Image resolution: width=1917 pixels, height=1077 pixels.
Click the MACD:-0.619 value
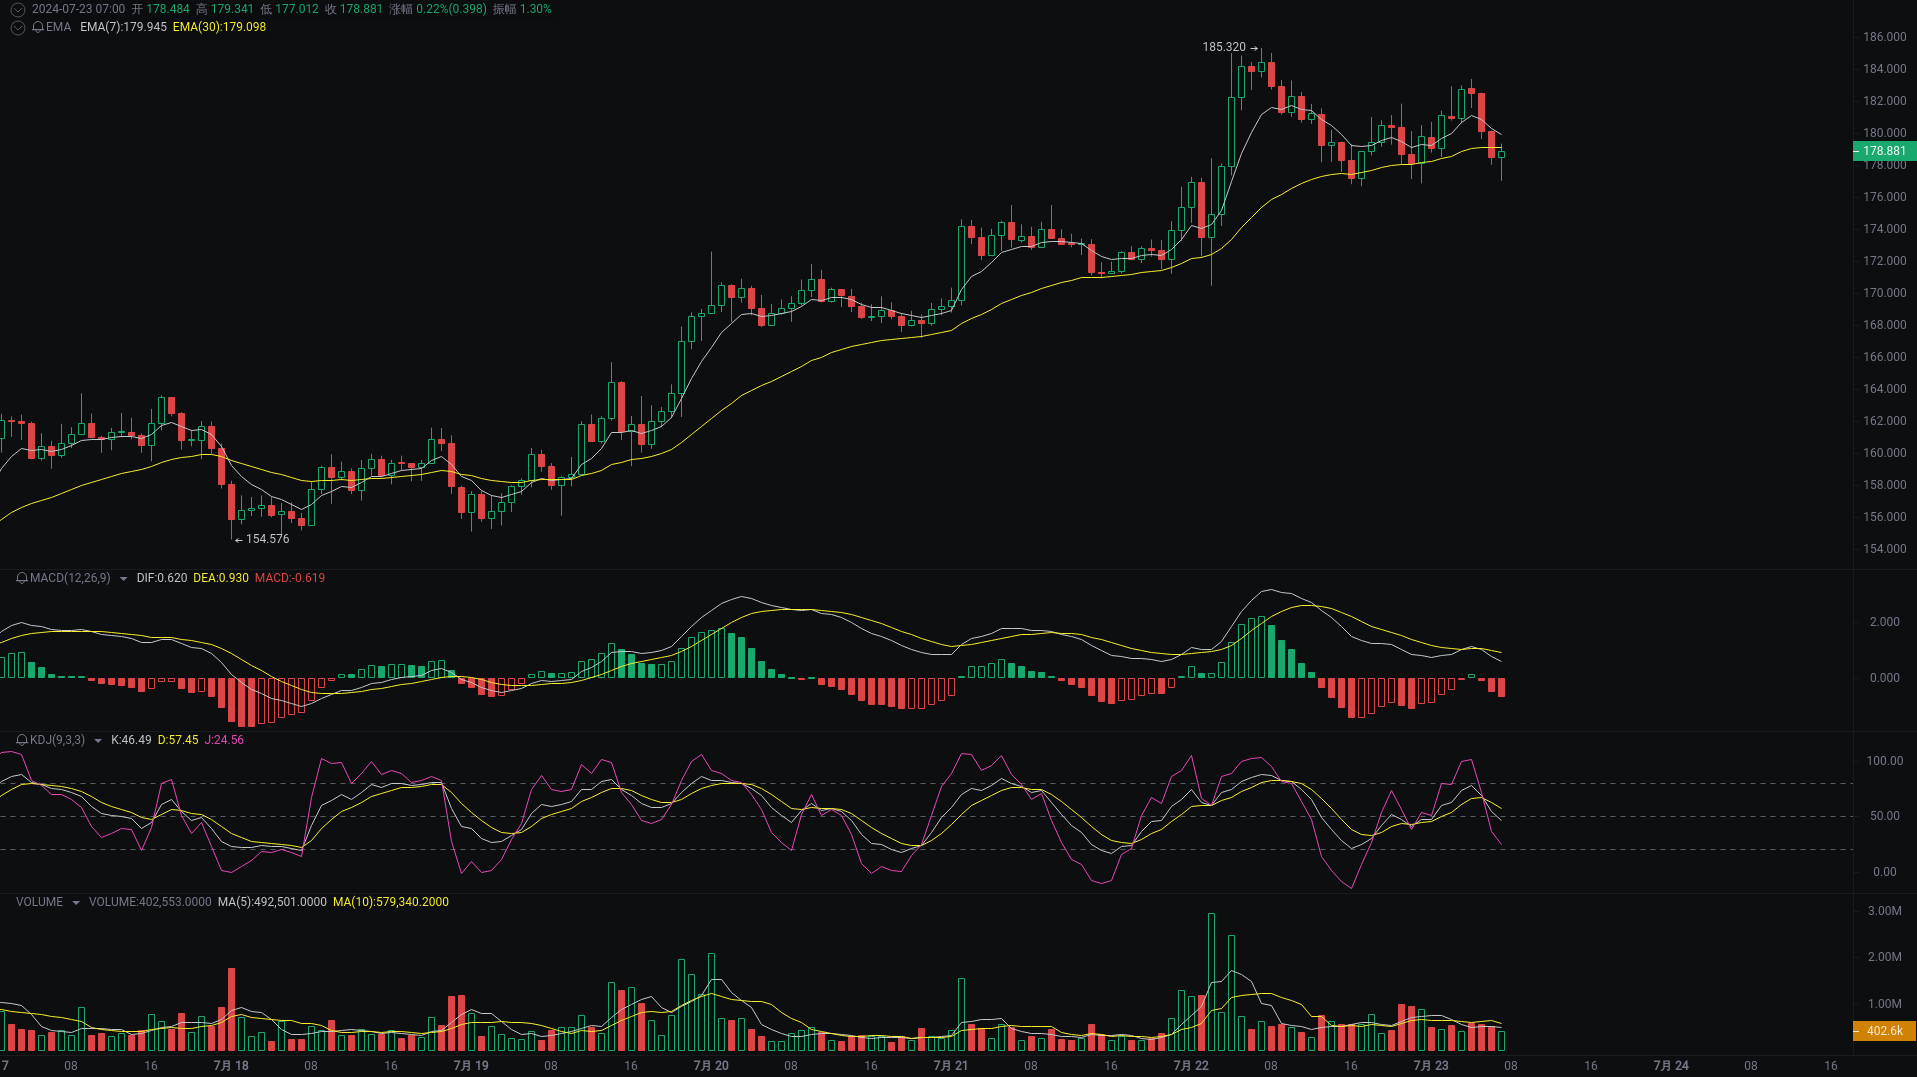[290, 578]
